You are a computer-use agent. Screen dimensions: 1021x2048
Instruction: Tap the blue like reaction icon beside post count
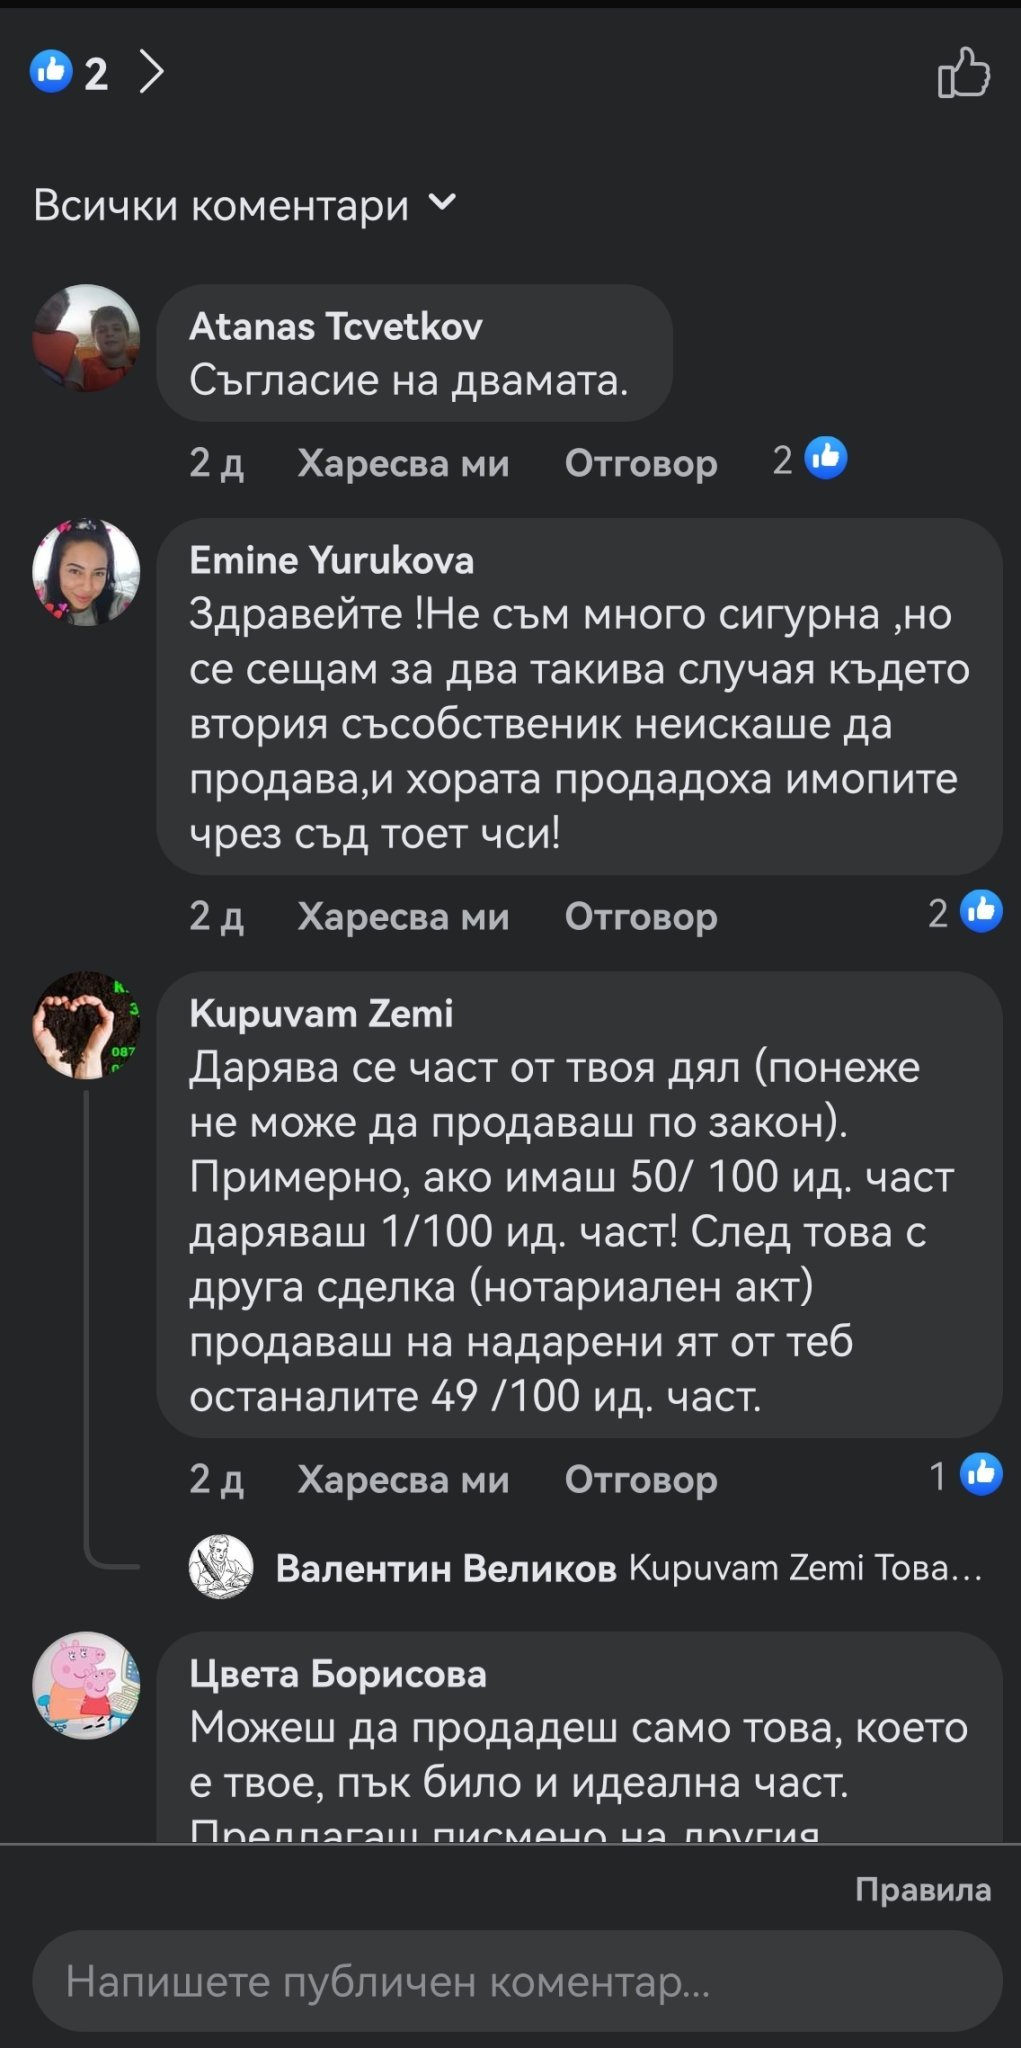(x=52, y=72)
